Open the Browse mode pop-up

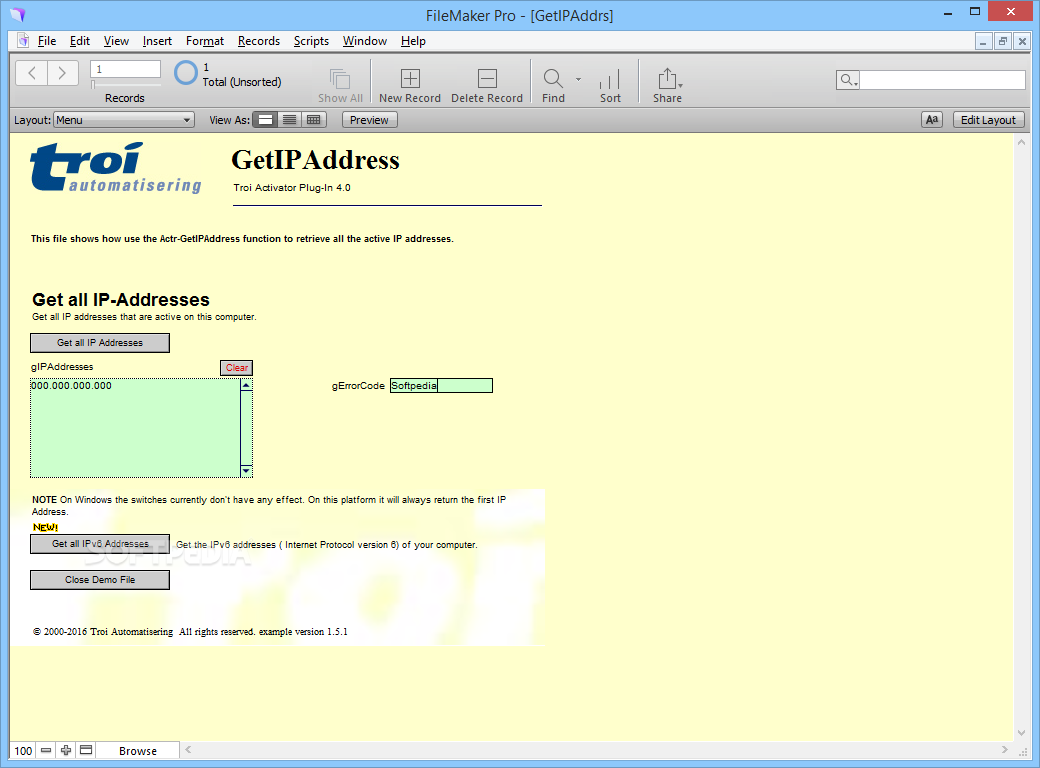[x=138, y=751]
